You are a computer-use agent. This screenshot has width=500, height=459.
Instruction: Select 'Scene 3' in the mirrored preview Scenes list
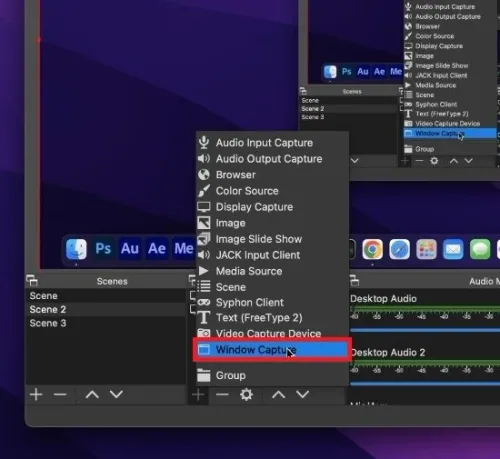(x=349, y=117)
